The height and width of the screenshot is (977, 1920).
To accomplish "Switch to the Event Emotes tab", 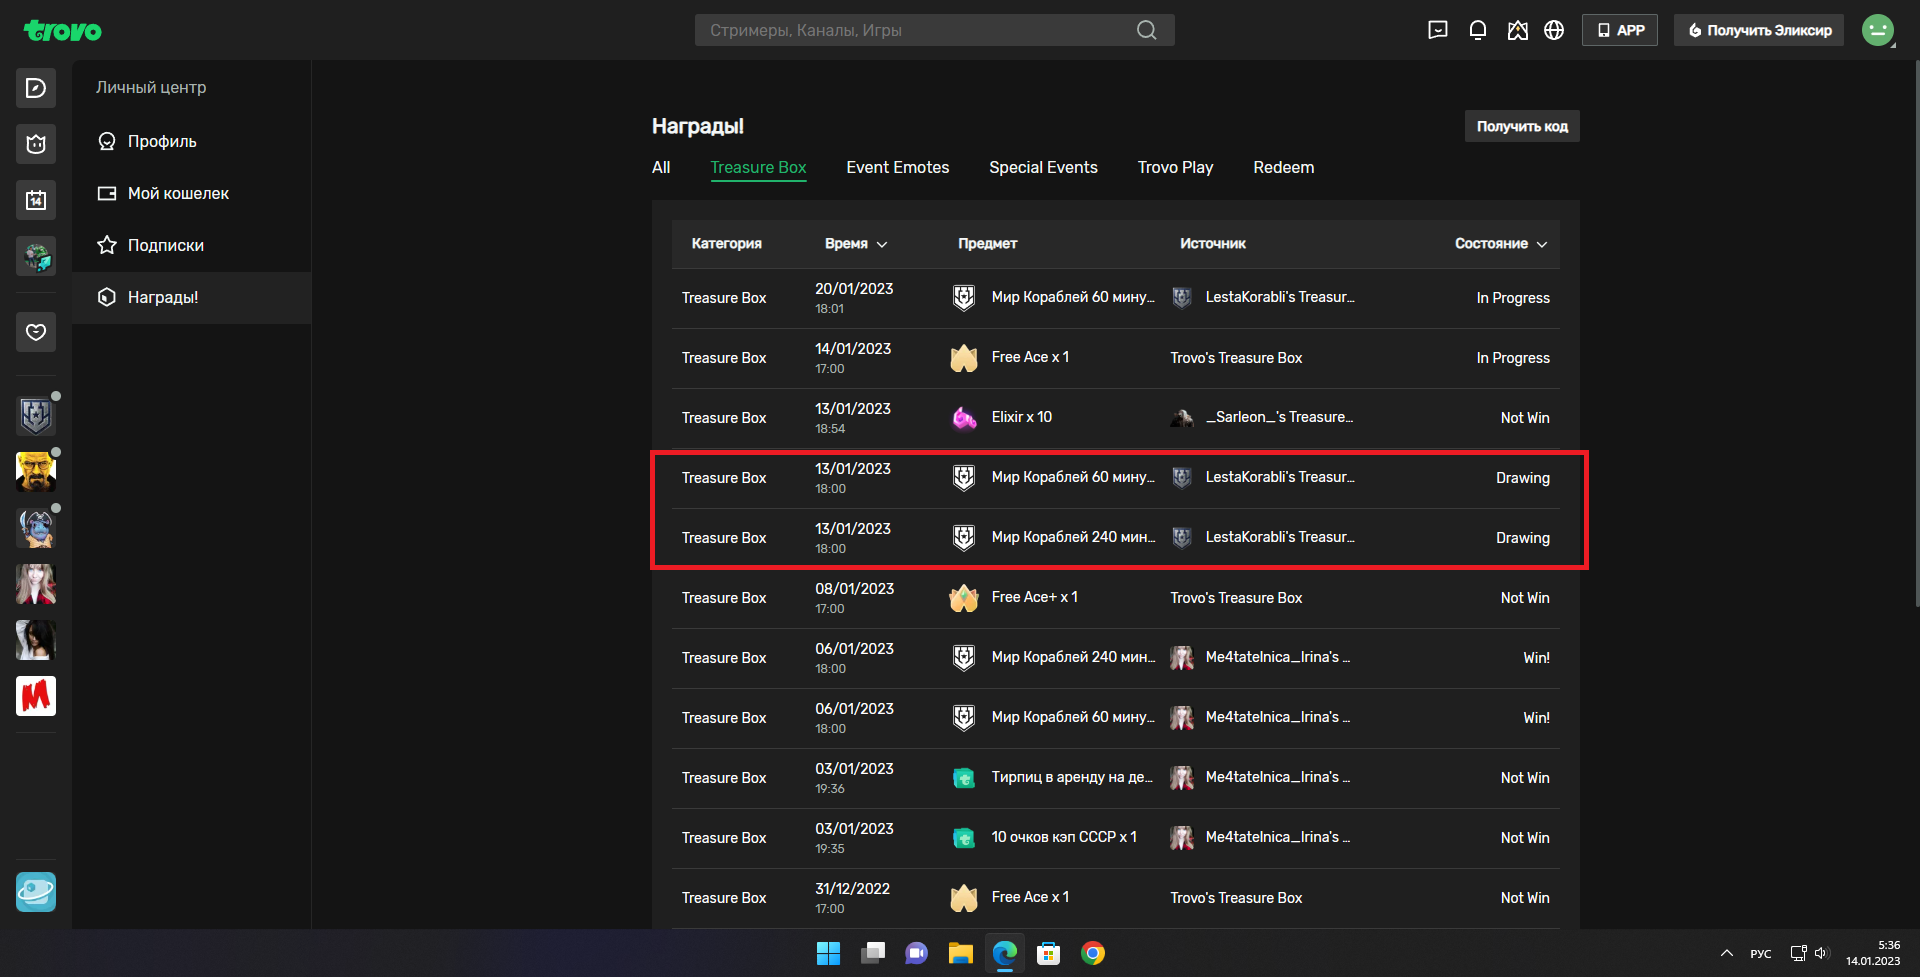I will pyautogui.click(x=897, y=167).
